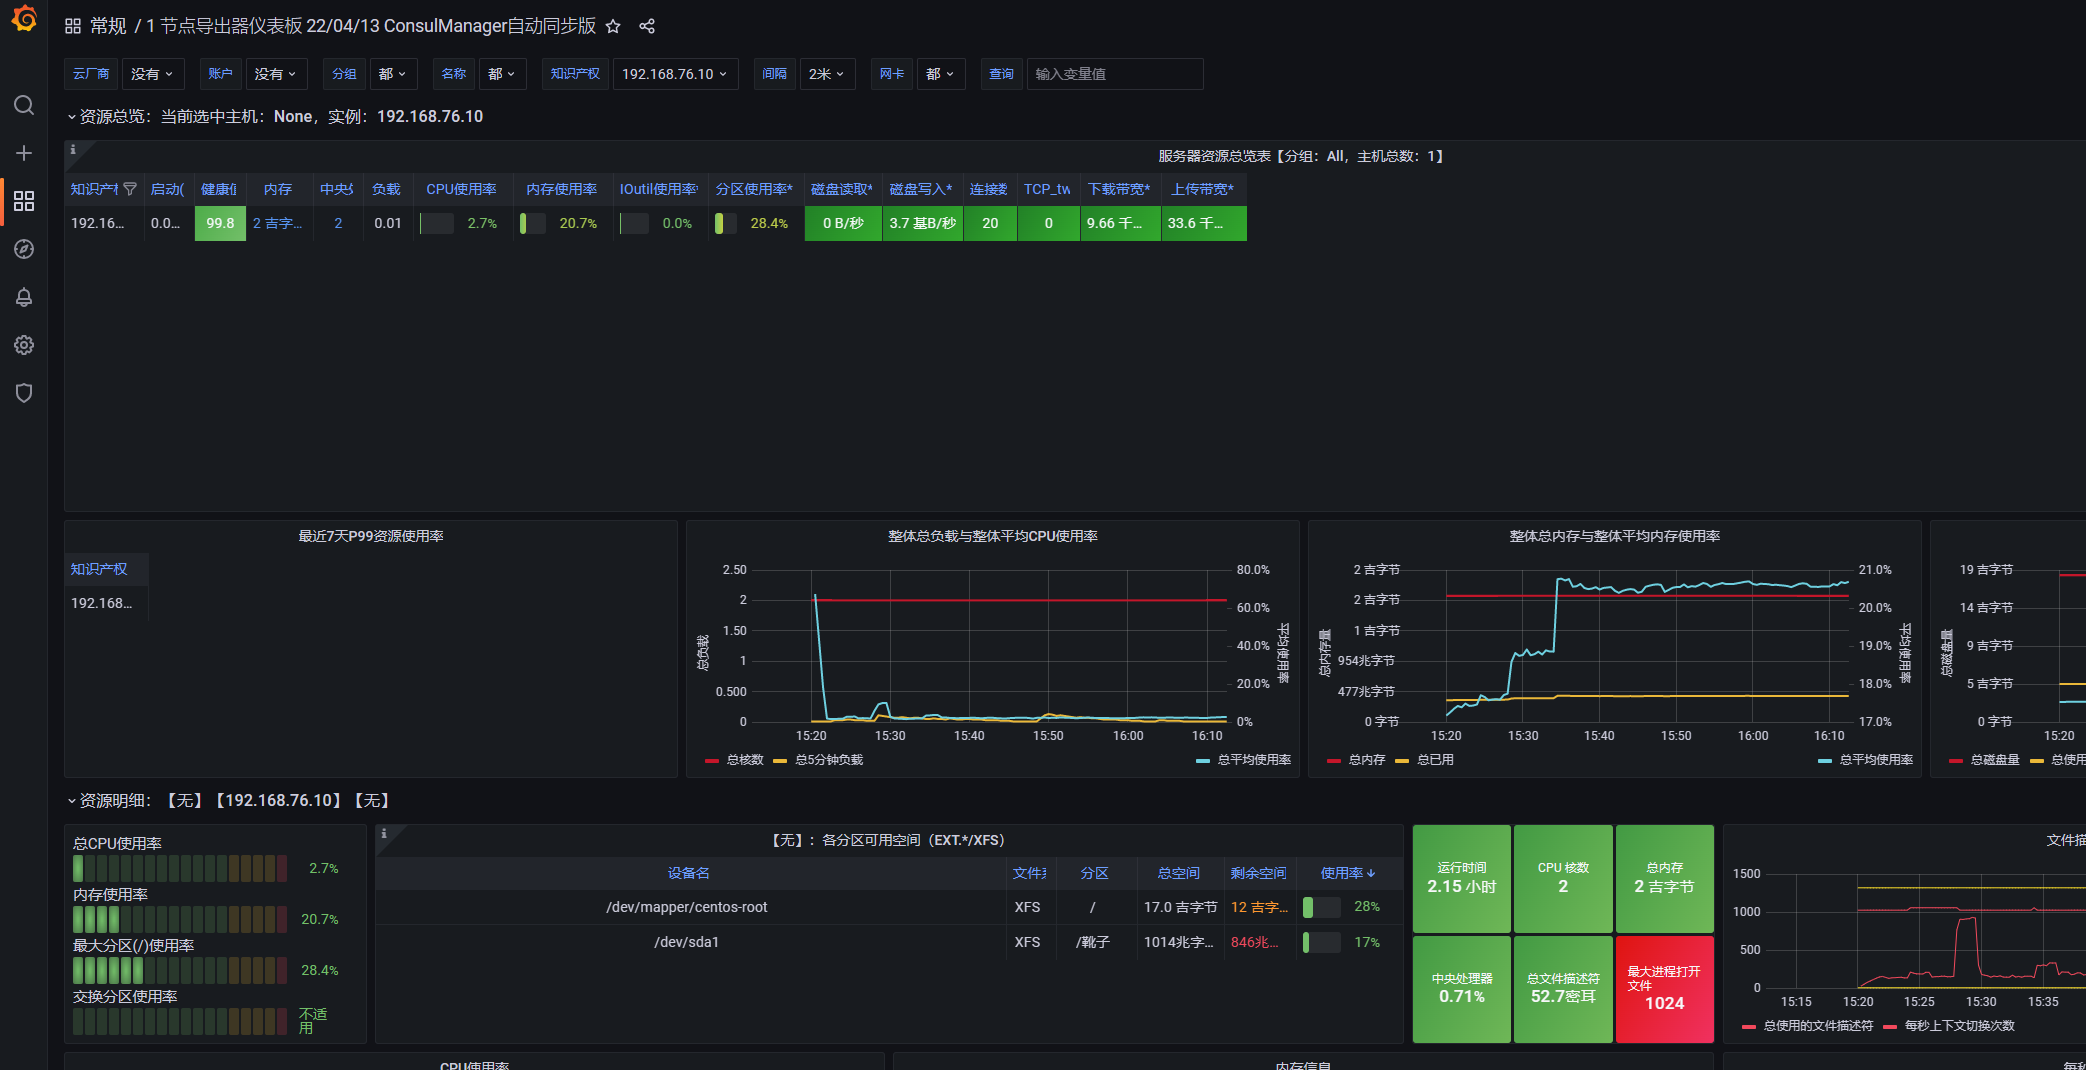Star this dashboard as favorite
The width and height of the screenshot is (2086, 1070).
click(613, 26)
